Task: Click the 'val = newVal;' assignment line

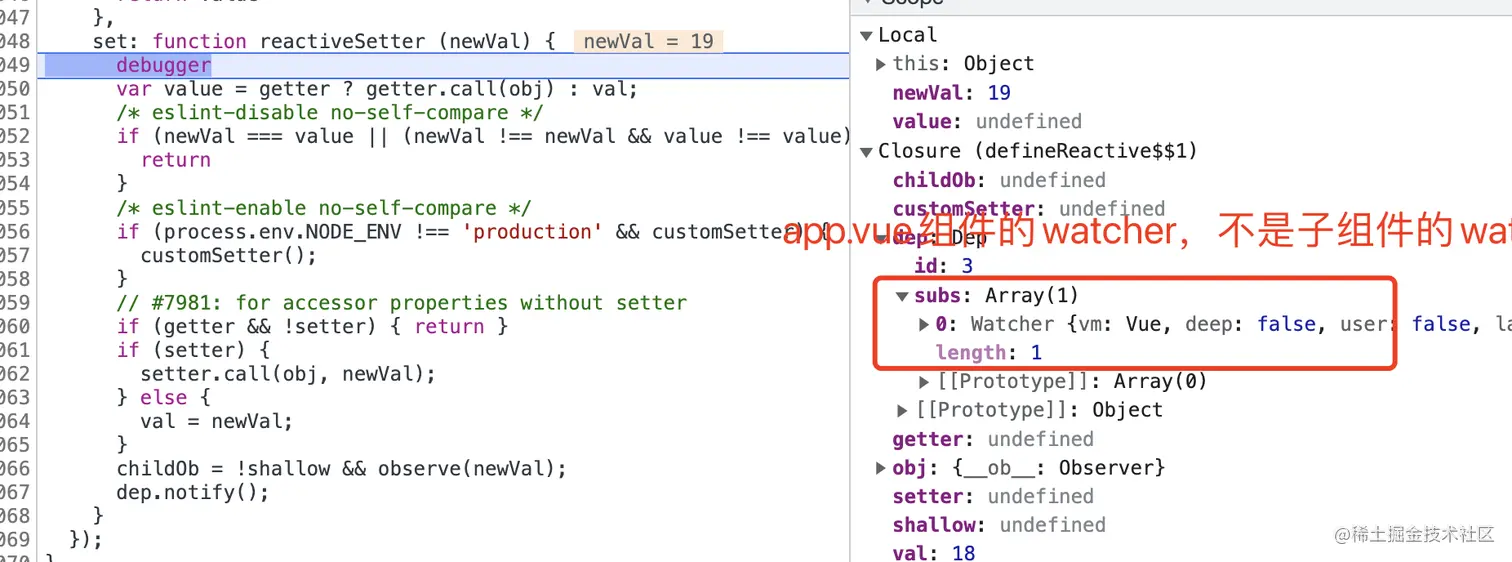Action: (216, 421)
